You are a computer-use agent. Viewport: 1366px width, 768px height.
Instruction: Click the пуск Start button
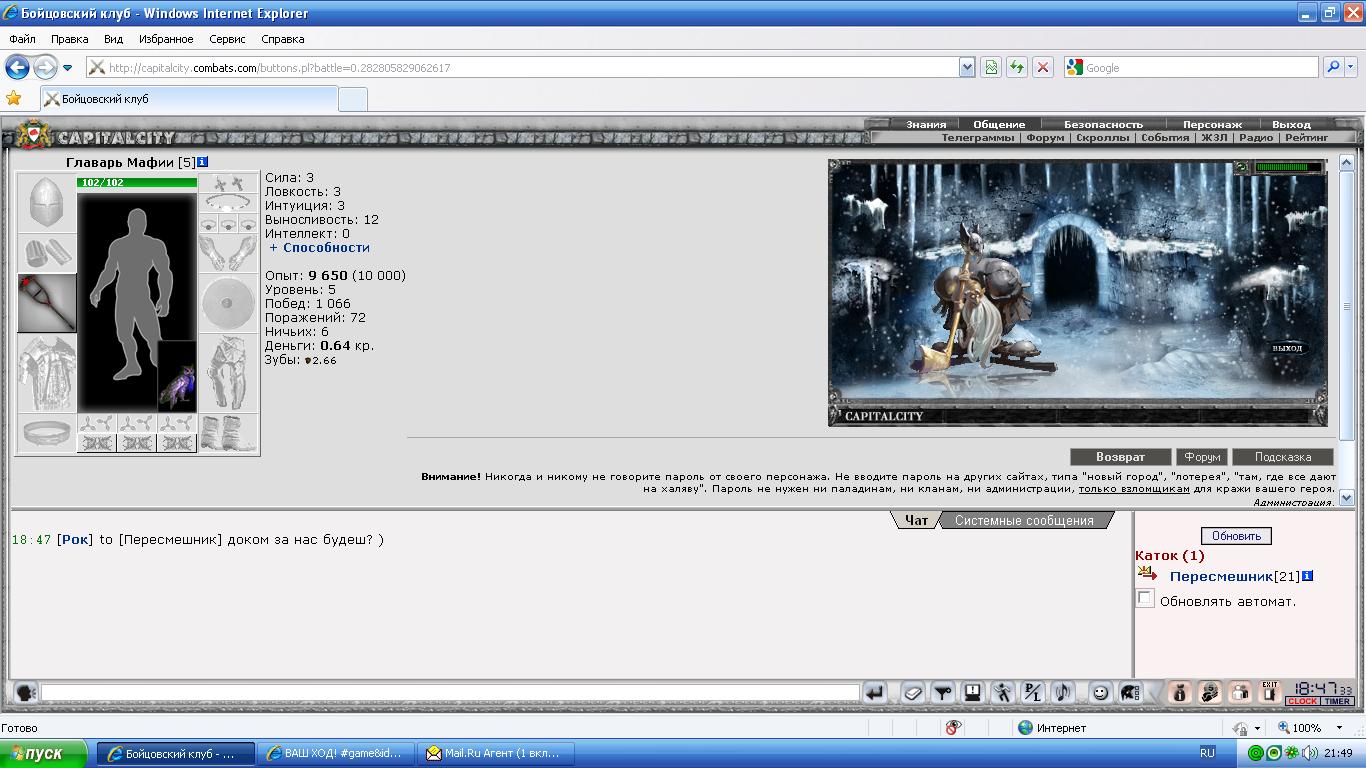(x=45, y=754)
